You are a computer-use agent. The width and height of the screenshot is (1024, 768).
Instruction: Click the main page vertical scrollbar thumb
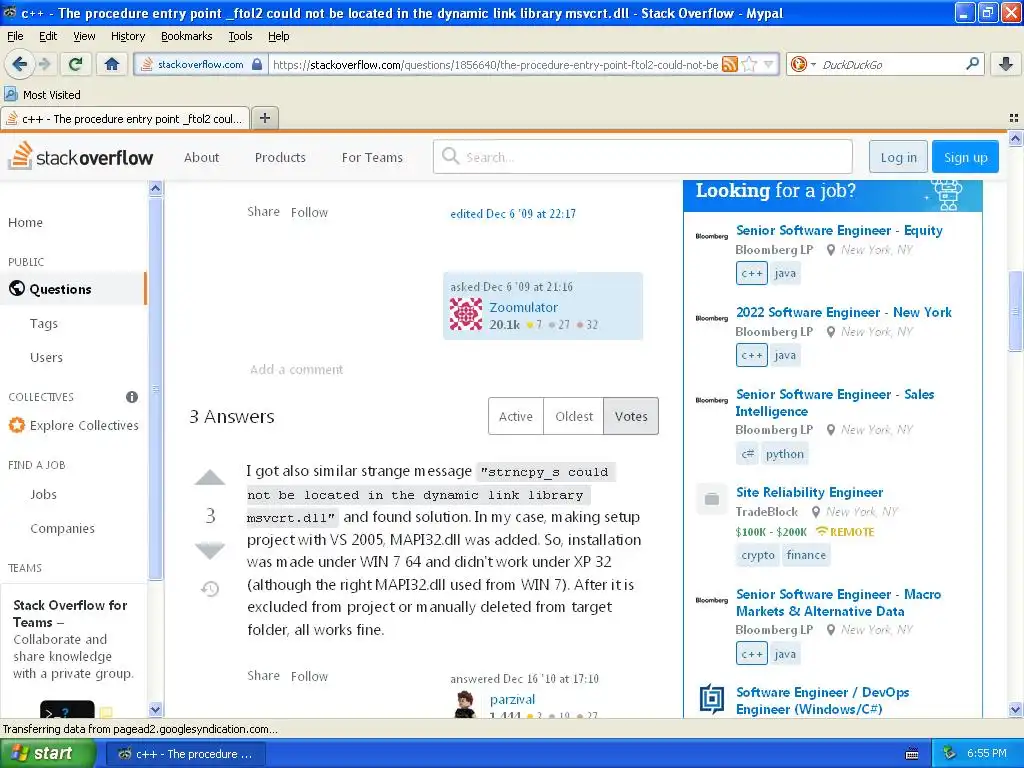[1015, 311]
